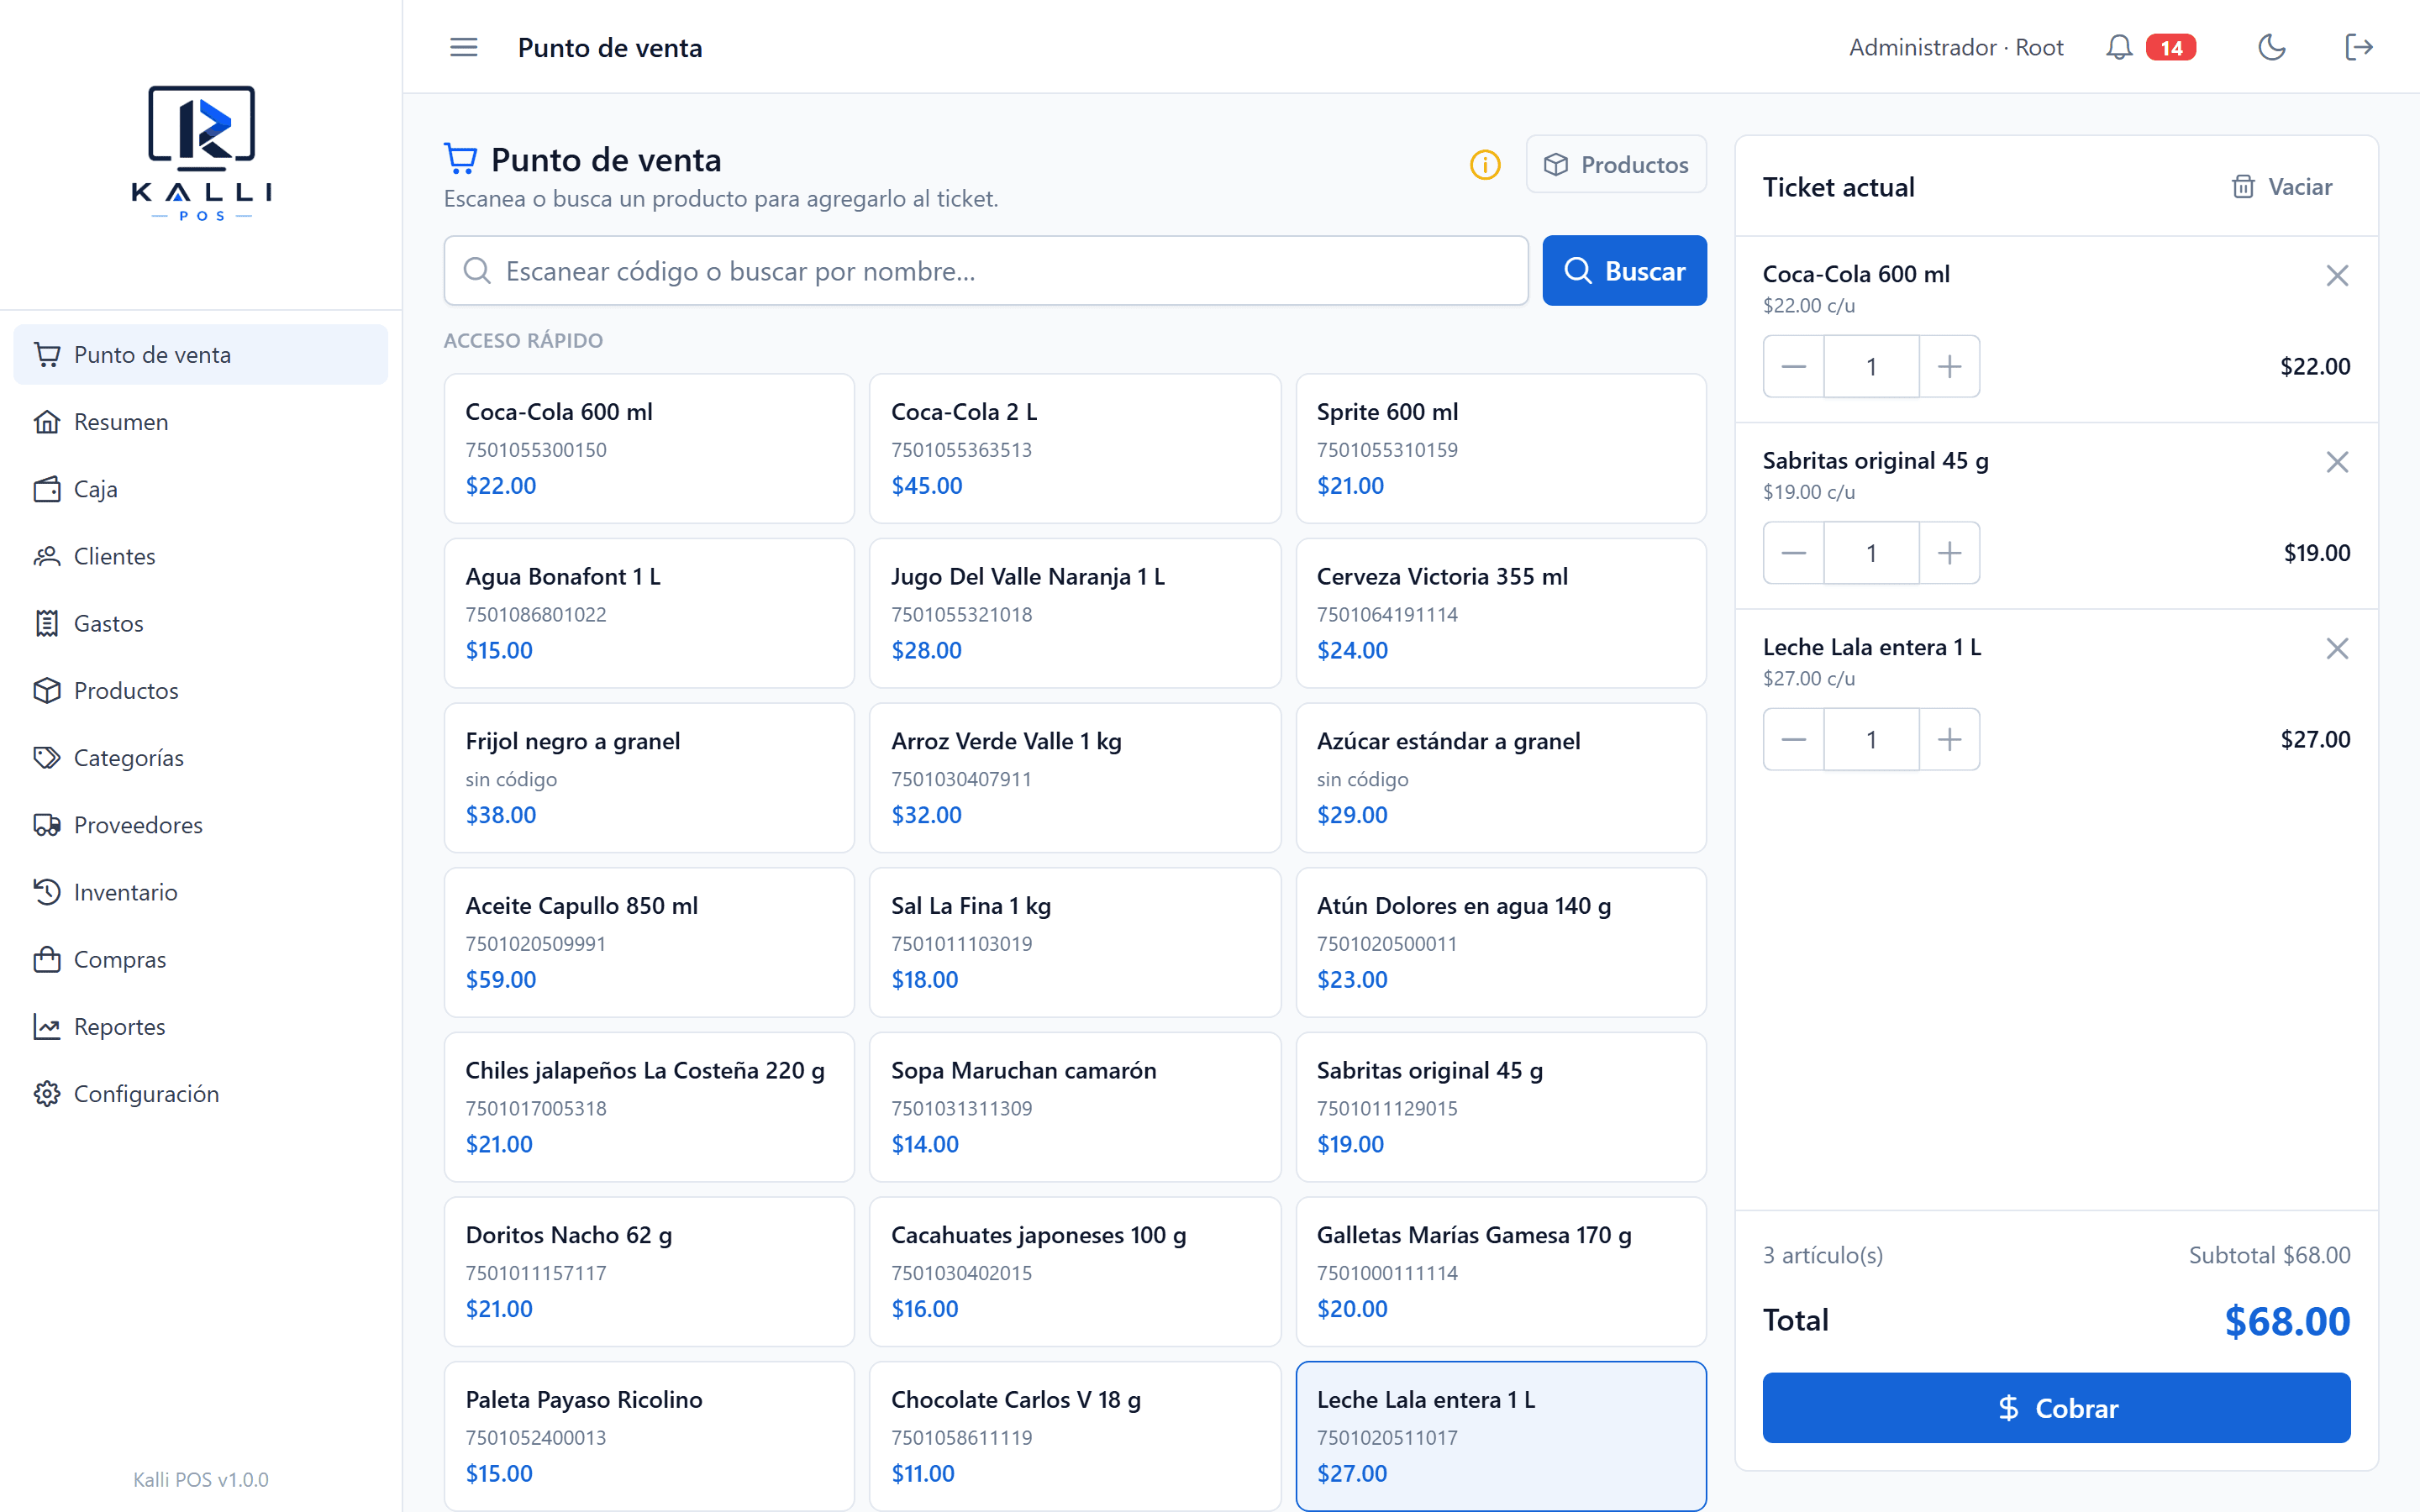This screenshot has width=2420, height=1512.
Task: Click Kalli POS v1.0.0 version text
Action: [x=201, y=1479]
